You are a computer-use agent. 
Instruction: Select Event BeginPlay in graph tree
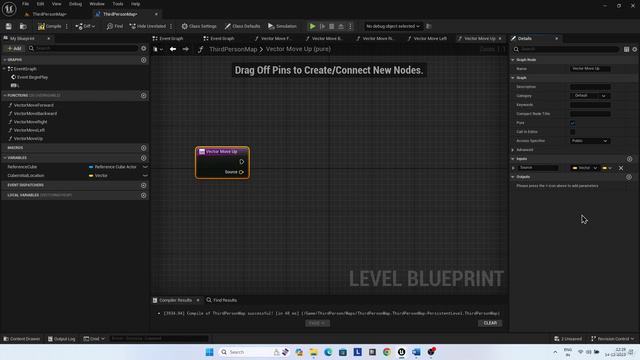click(x=32, y=77)
